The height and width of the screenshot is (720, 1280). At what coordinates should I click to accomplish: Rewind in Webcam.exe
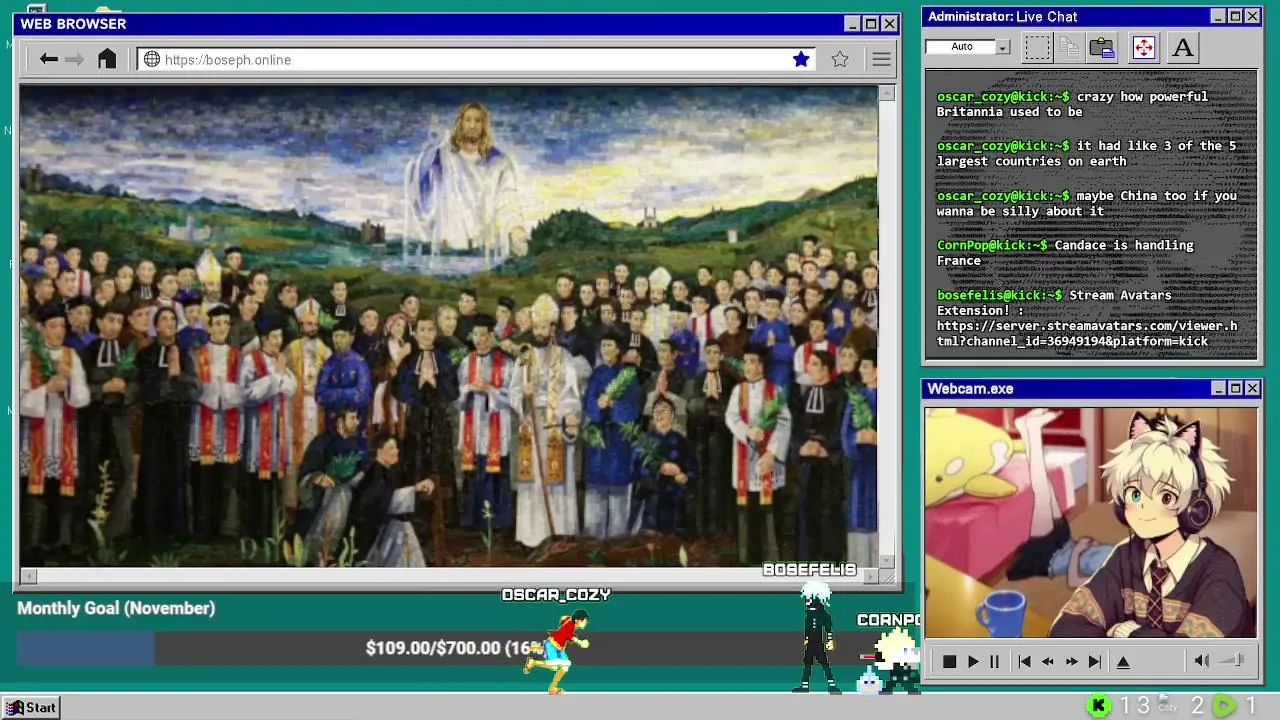(1048, 661)
